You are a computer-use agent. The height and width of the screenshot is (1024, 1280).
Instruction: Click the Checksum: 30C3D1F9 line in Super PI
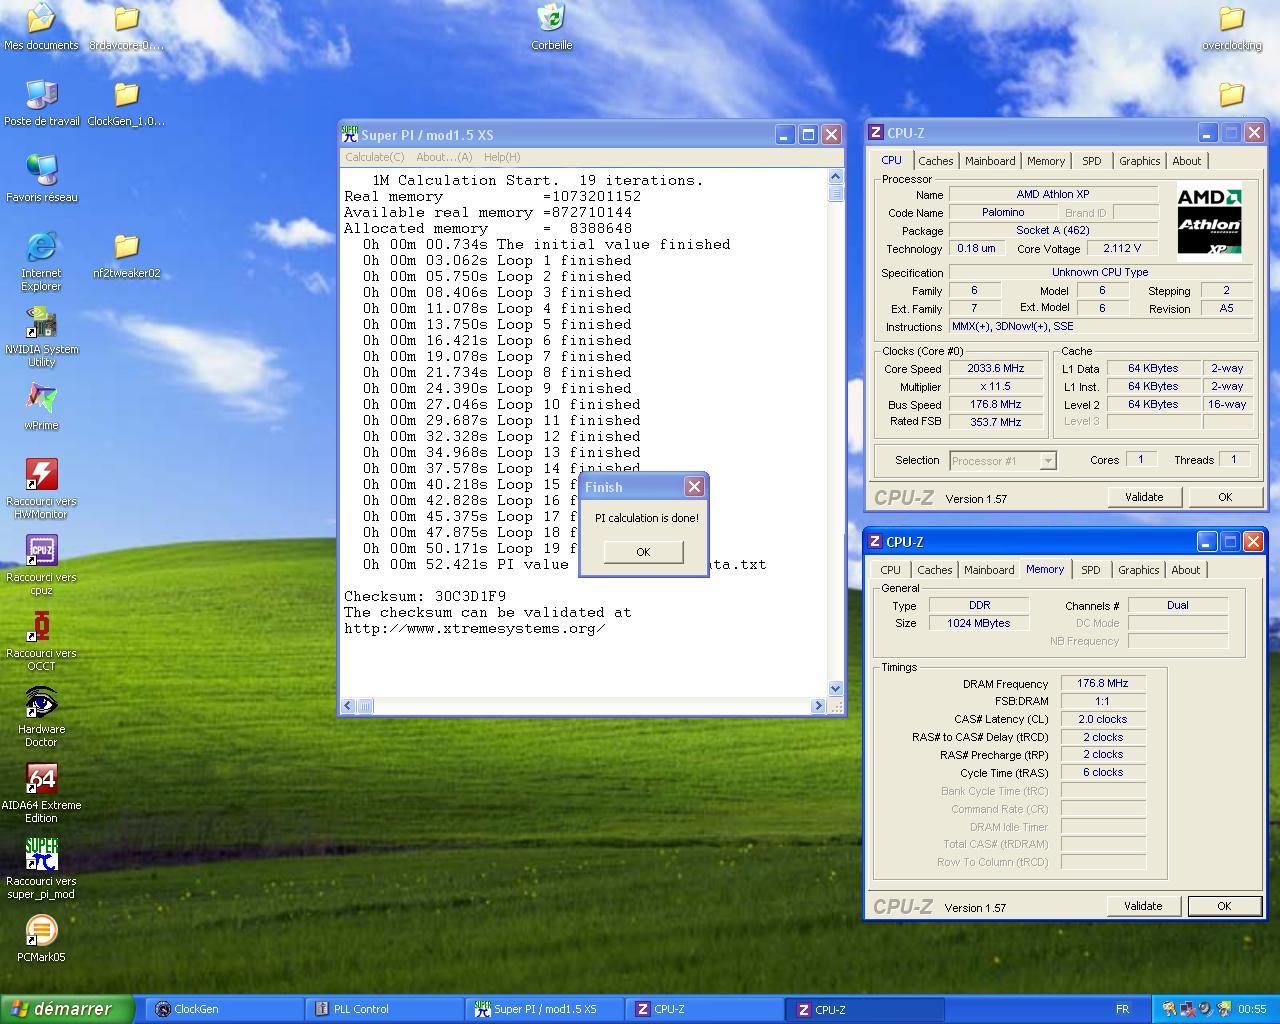pyautogui.click(x=425, y=596)
